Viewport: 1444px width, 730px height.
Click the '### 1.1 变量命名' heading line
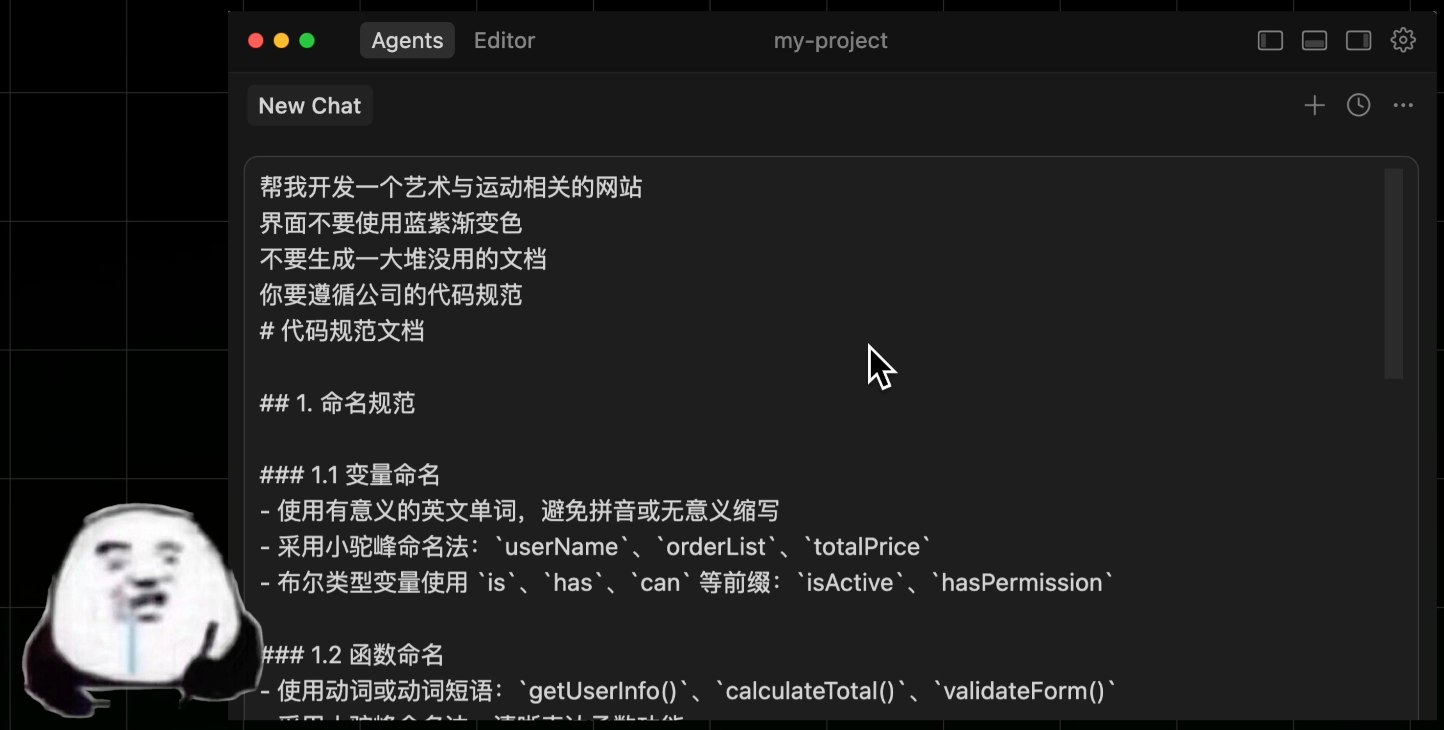pyautogui.click(x=350, y=475)
